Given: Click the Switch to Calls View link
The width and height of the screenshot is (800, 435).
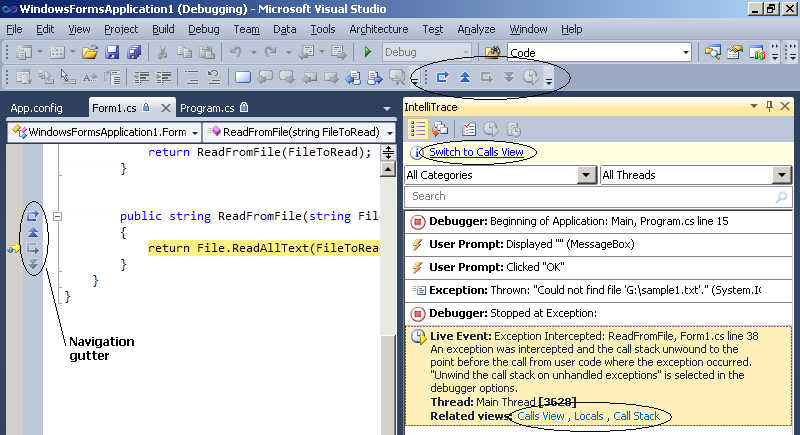Looking at the screenshot, I should (477, 152).
